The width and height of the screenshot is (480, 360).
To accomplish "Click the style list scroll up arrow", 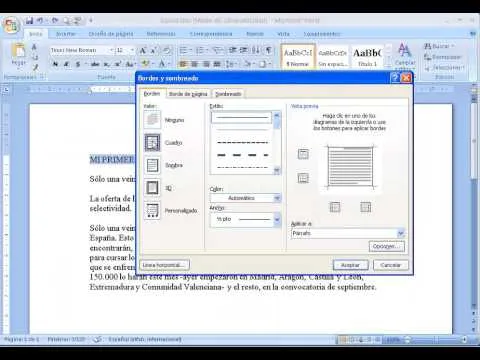I will [x=276, y=115].
